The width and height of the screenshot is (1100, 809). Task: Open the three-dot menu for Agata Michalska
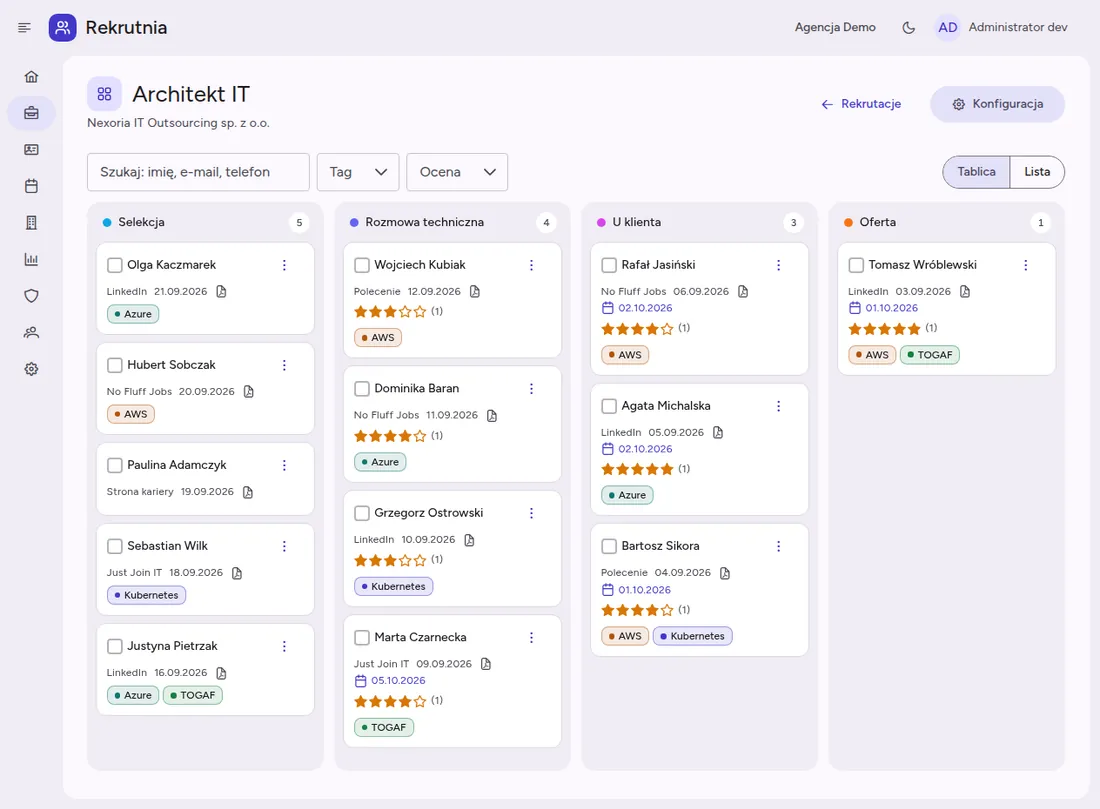778,406
